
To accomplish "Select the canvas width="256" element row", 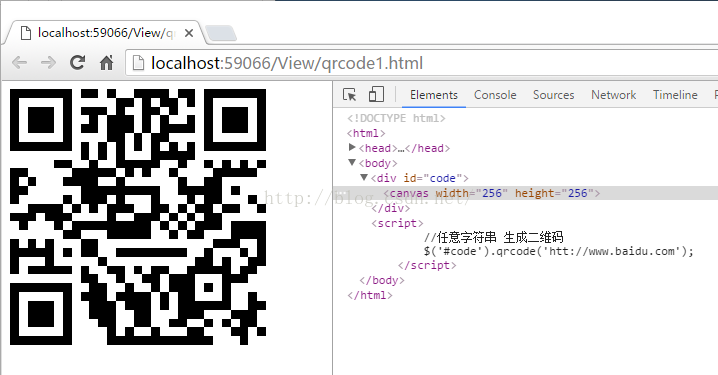I will [x=525, y=193].
